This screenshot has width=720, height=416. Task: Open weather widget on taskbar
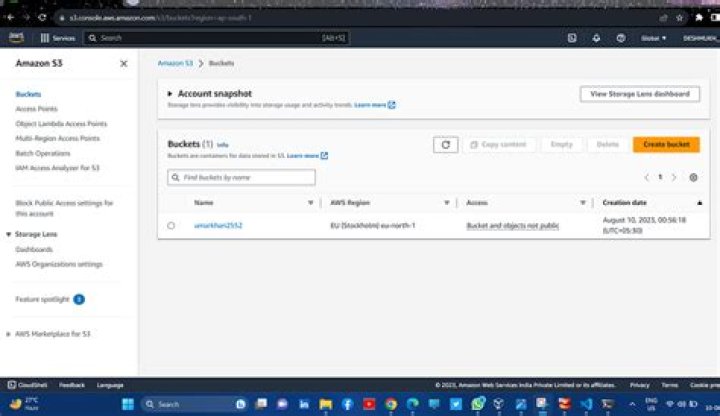click(x=24, y=404)
